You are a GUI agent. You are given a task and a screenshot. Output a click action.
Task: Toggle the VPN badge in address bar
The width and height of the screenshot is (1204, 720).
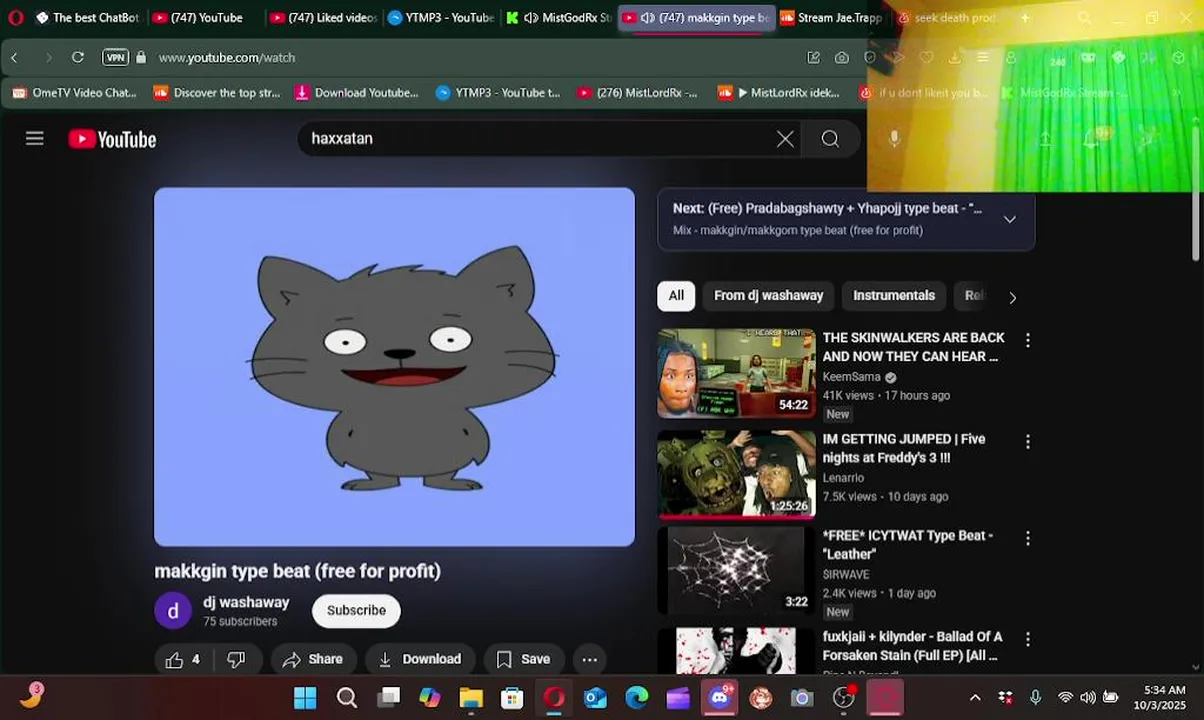115,58
